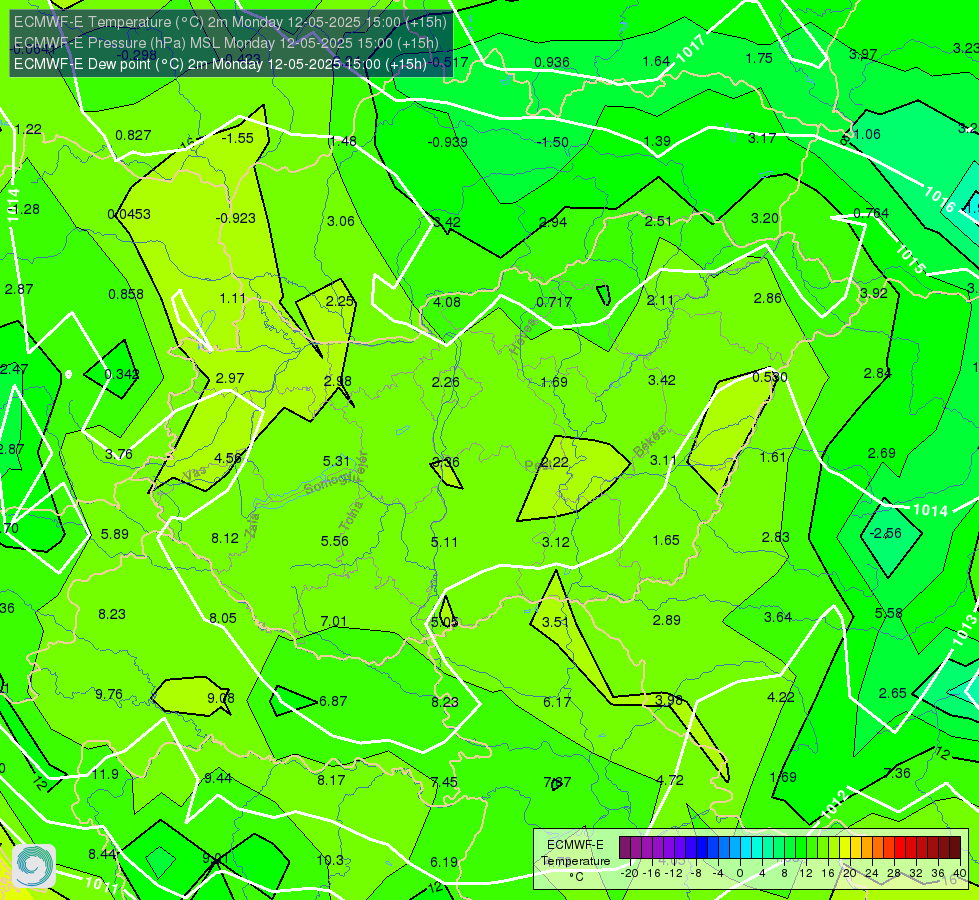Click the data value 6.87

coord(333,701)
